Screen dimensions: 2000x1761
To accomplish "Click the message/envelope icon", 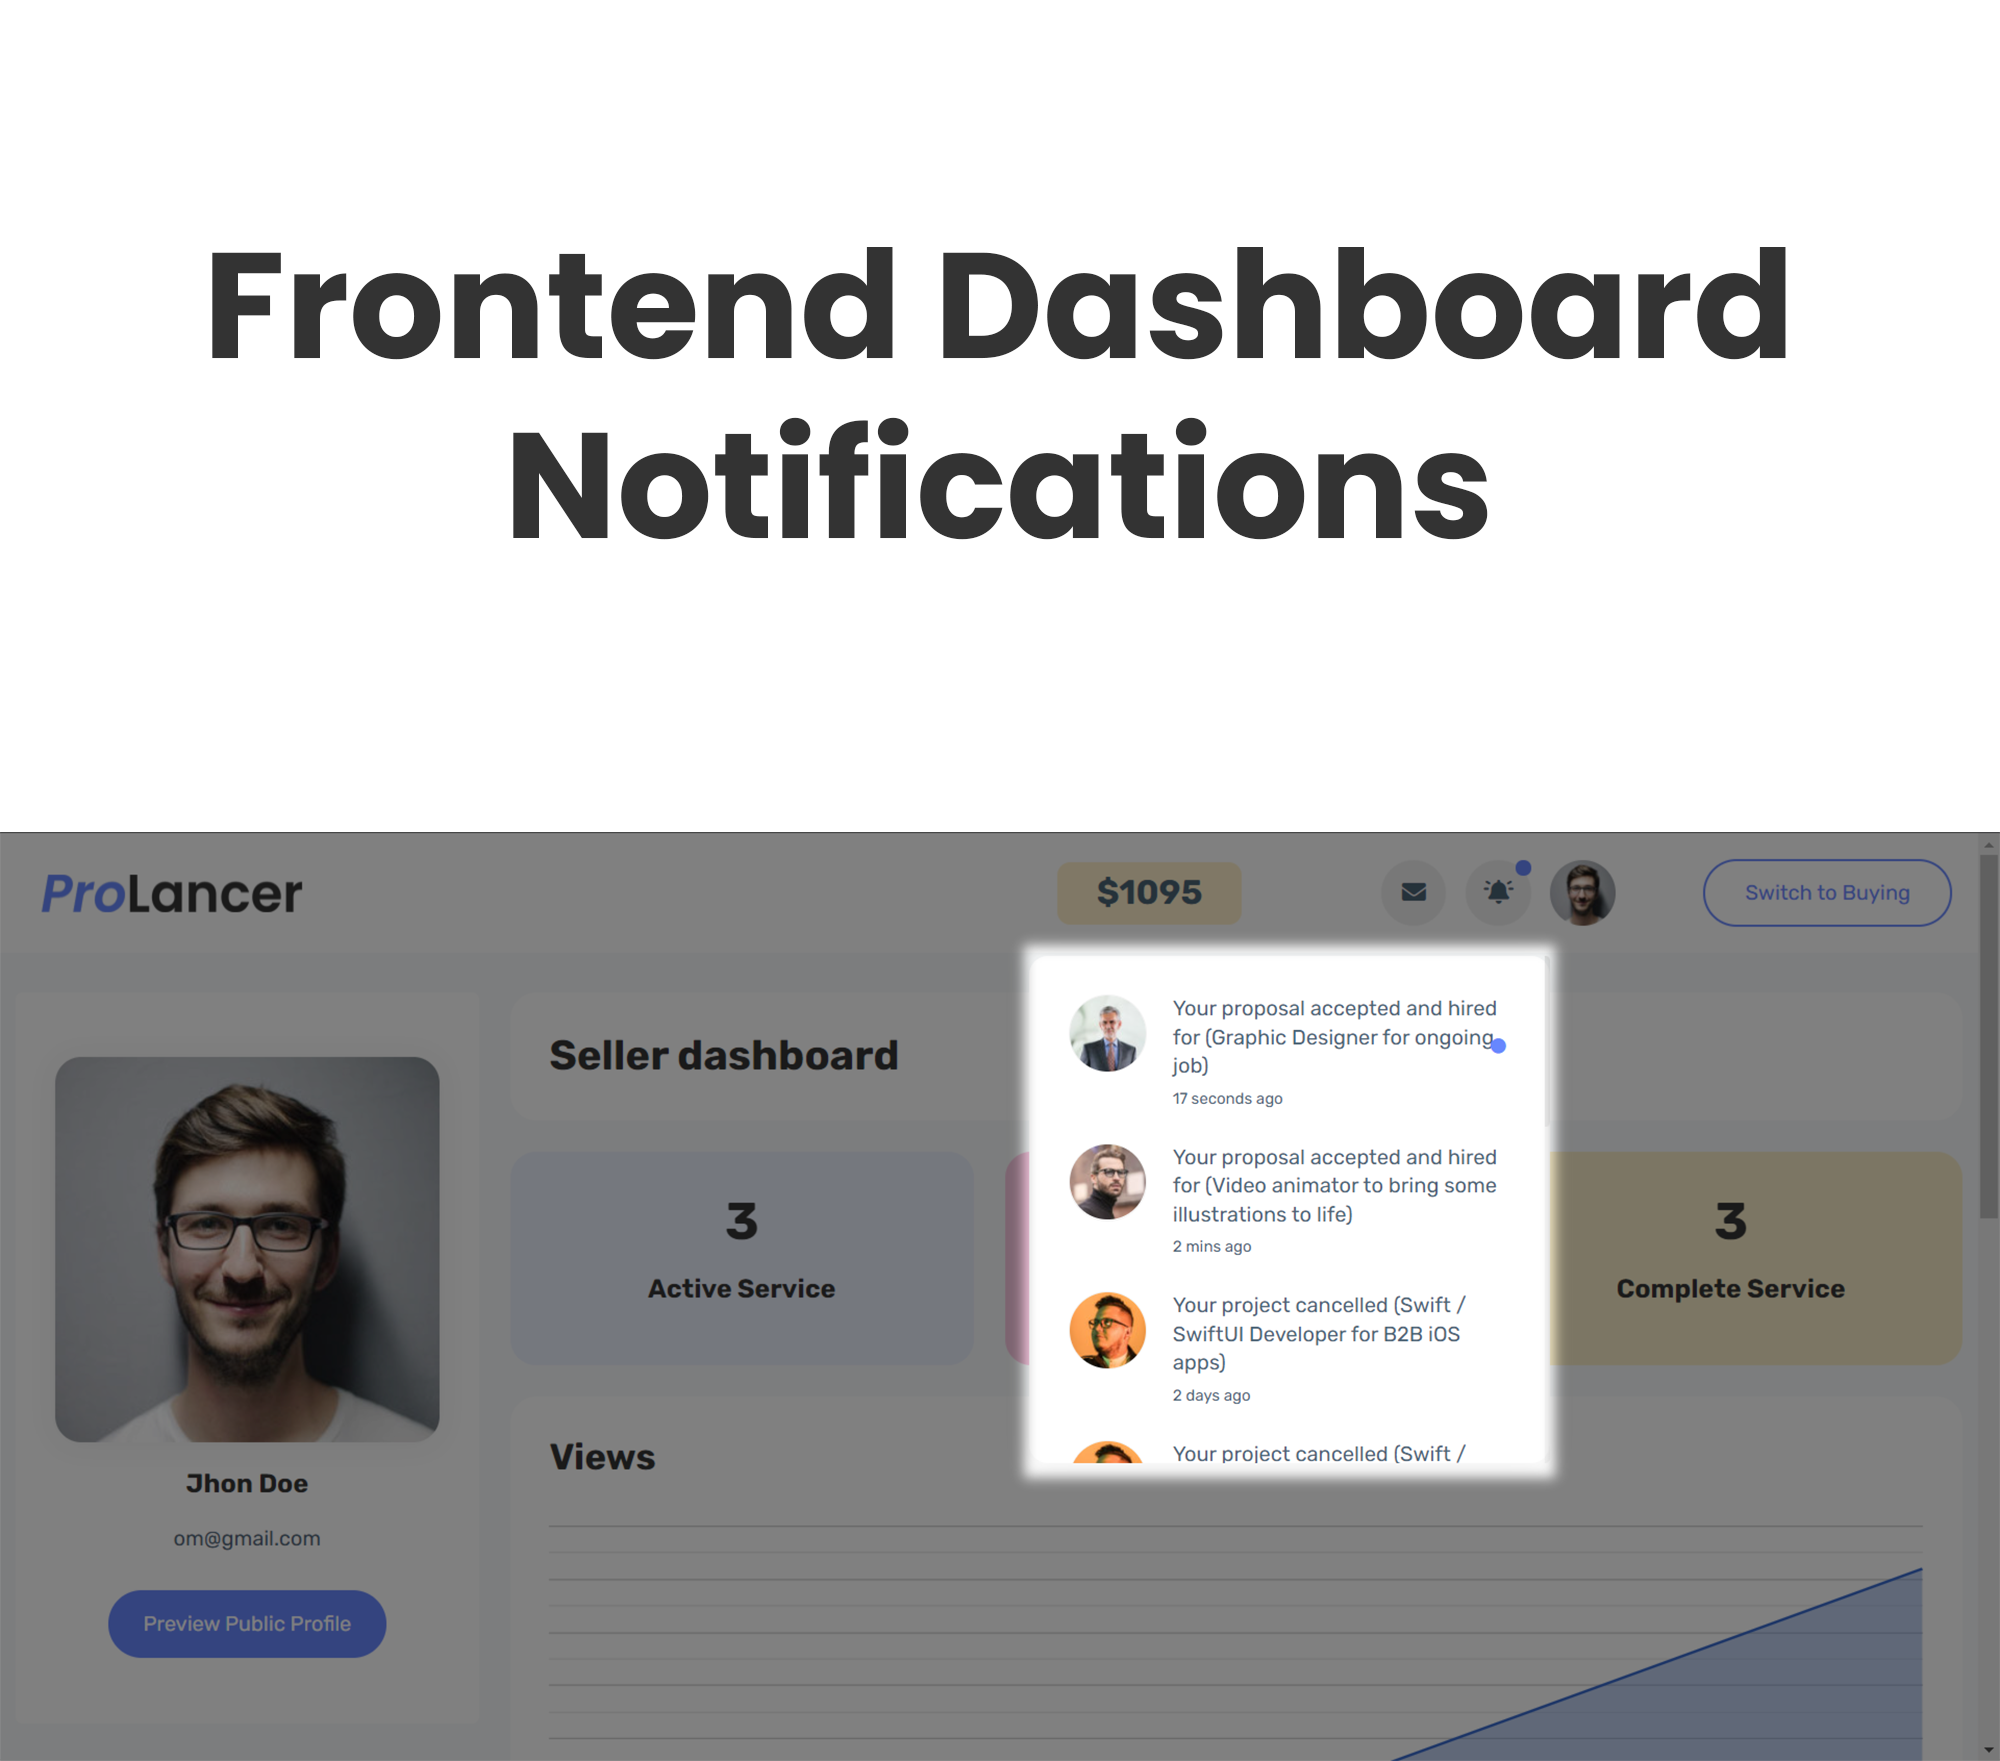I will click(x=1415, y=892).
